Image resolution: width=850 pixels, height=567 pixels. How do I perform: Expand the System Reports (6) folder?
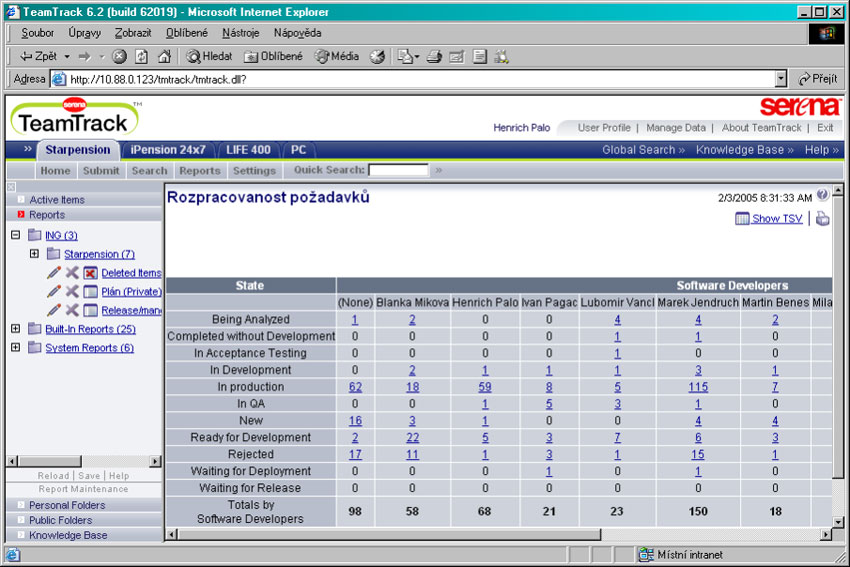coord(16,347)
